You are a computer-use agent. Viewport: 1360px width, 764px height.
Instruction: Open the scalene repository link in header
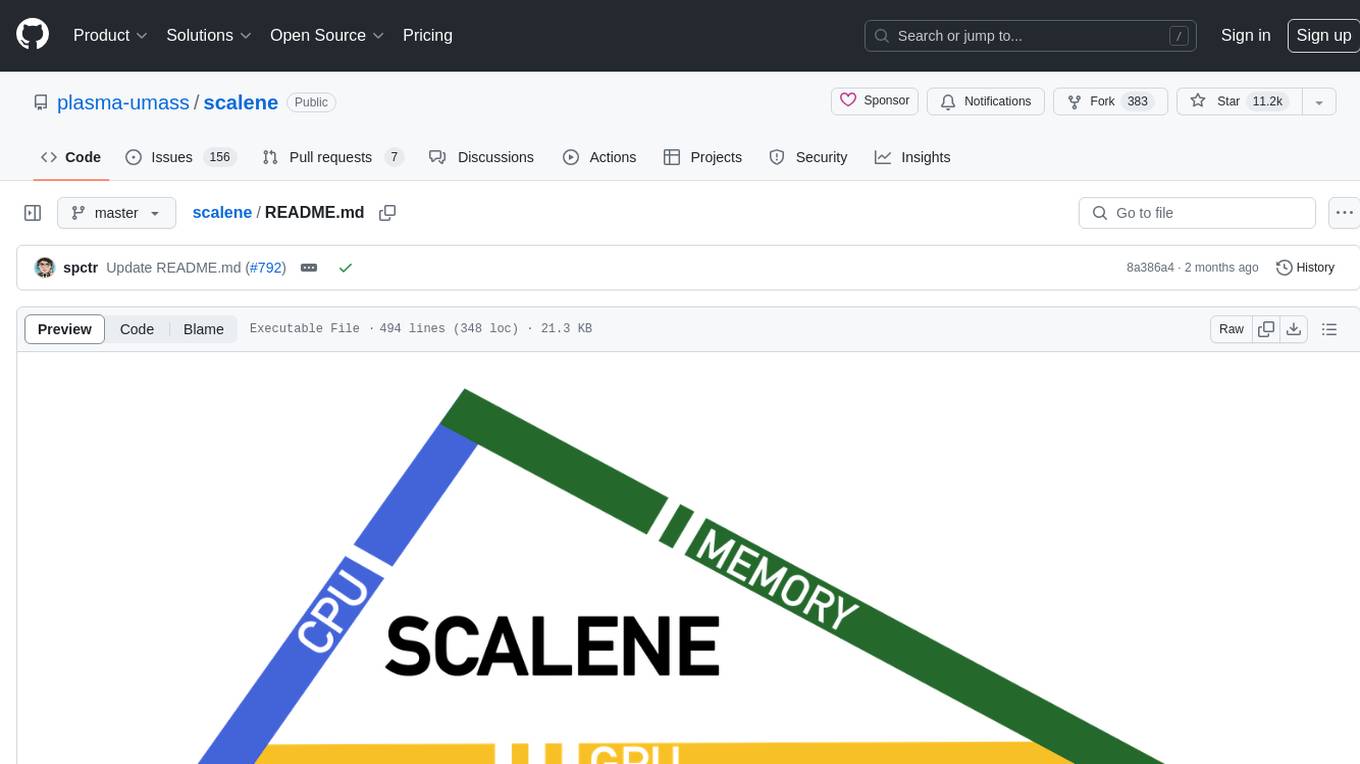[x=240, y=102]
